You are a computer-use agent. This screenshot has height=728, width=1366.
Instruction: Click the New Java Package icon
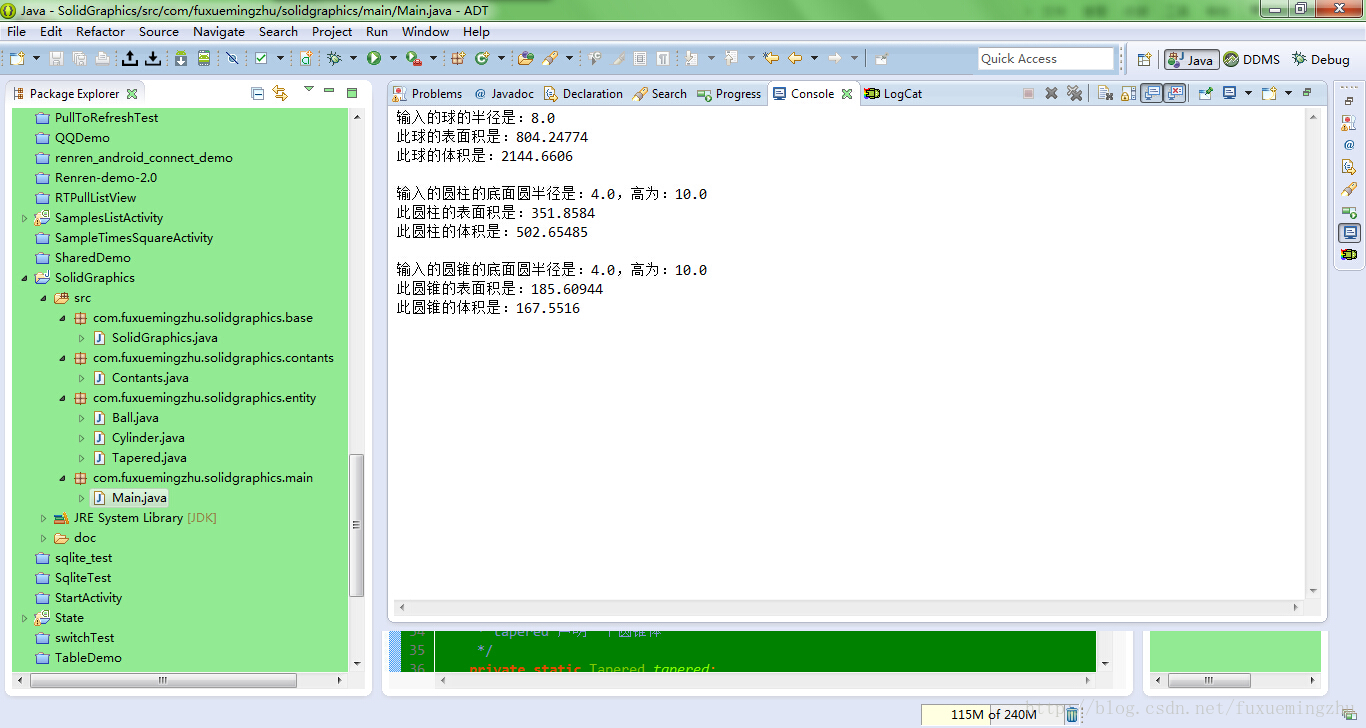pos(458,58)
